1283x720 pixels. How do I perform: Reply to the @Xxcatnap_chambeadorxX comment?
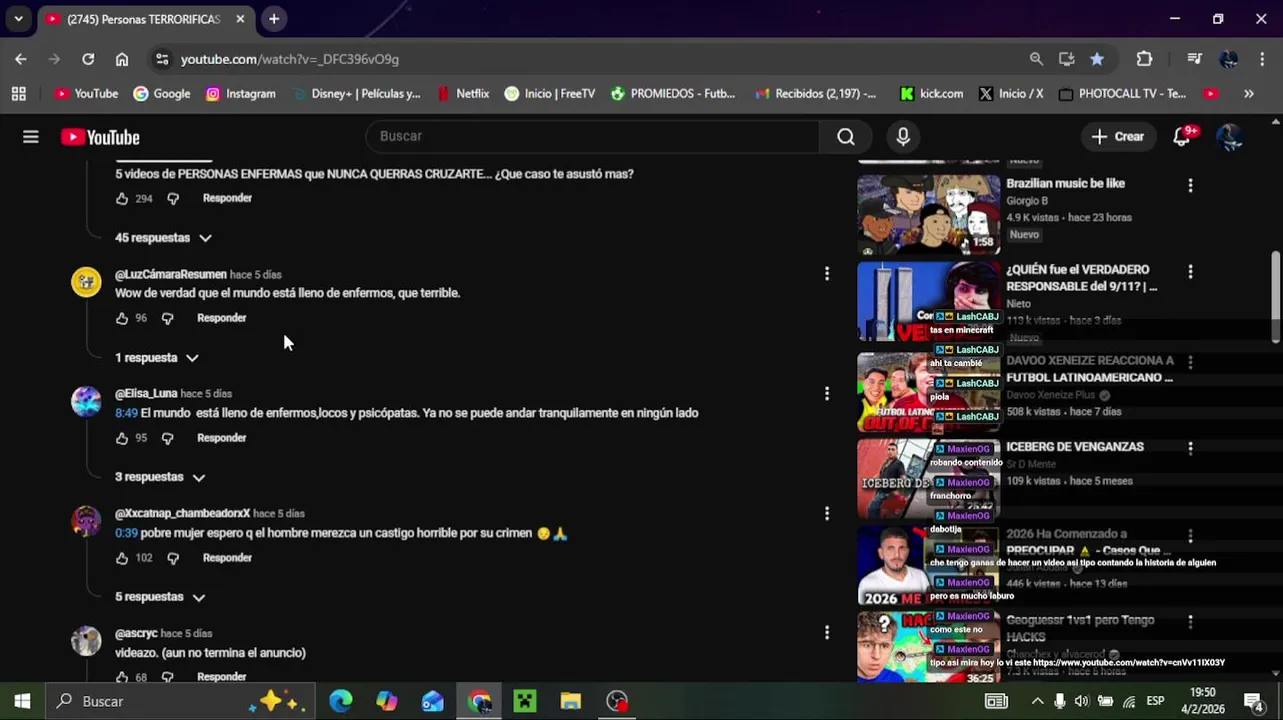point(228,558)
